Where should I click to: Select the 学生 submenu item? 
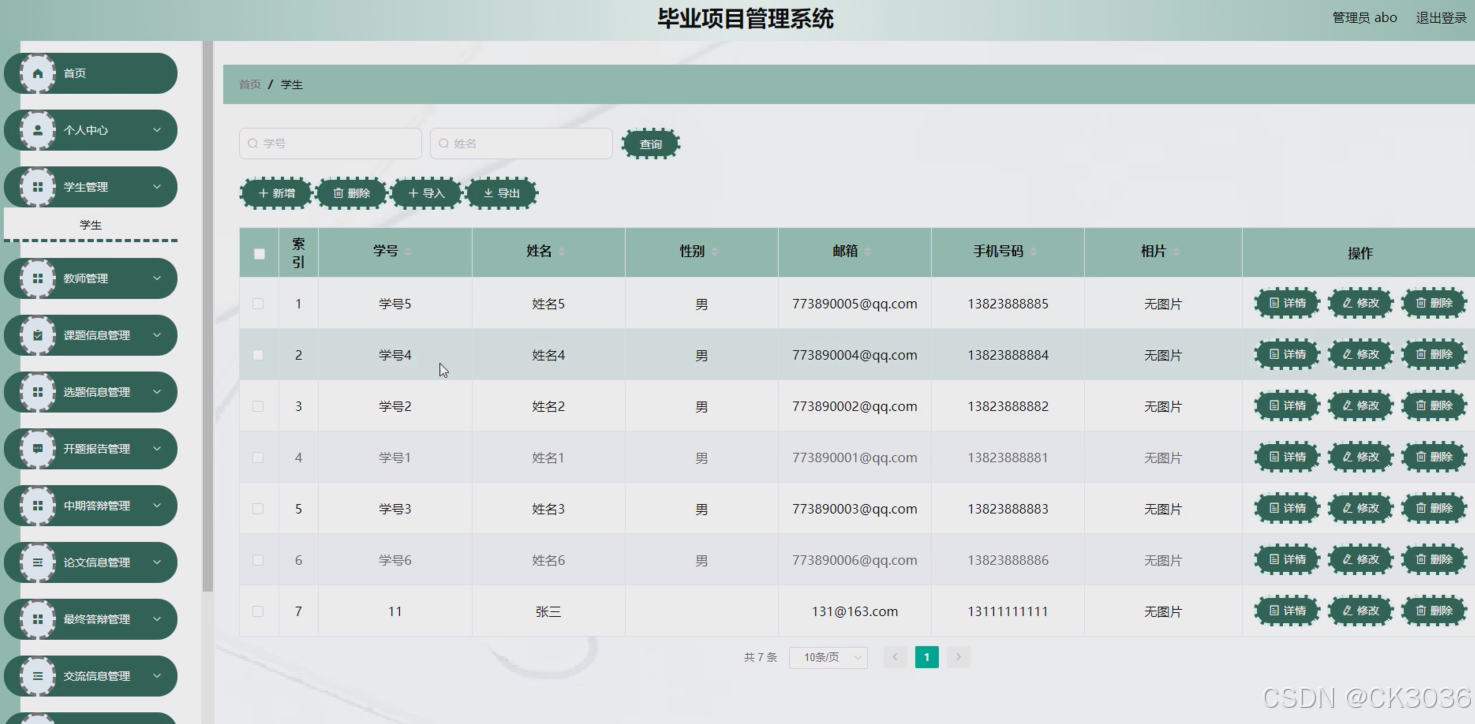[x=91, y=225]
